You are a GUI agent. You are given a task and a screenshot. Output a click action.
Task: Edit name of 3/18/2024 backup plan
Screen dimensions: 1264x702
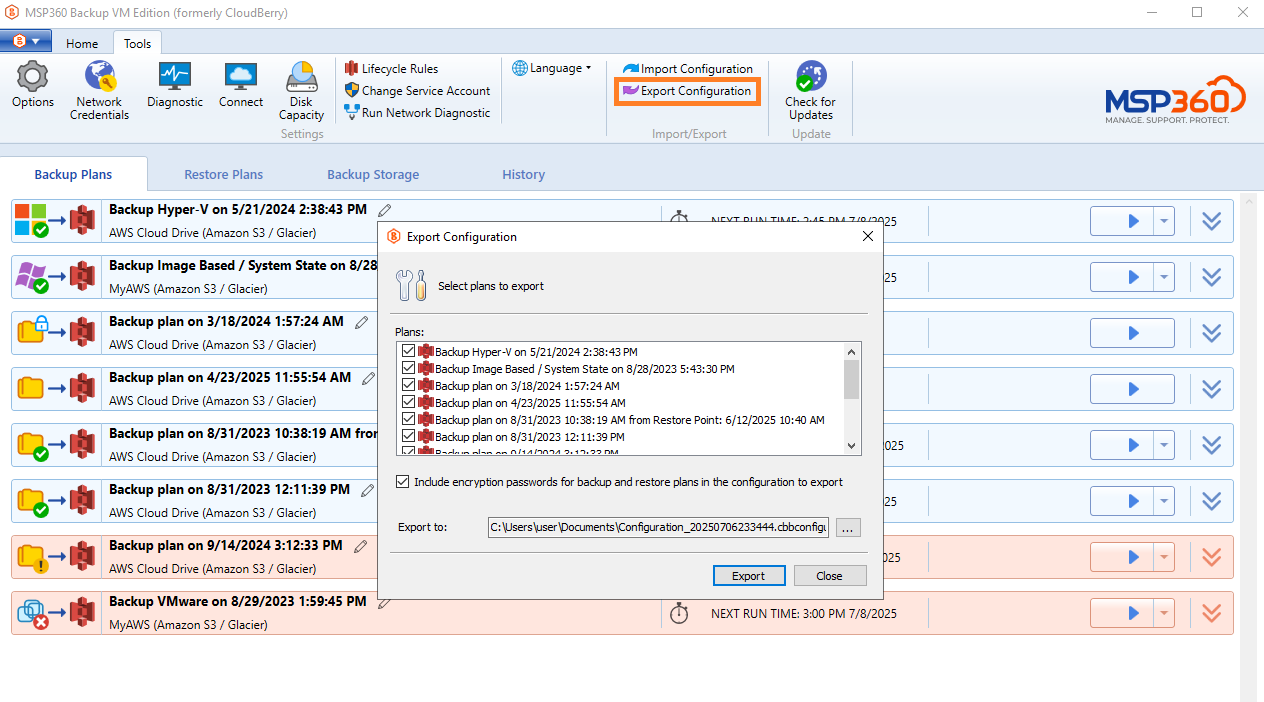click(362, 322)
